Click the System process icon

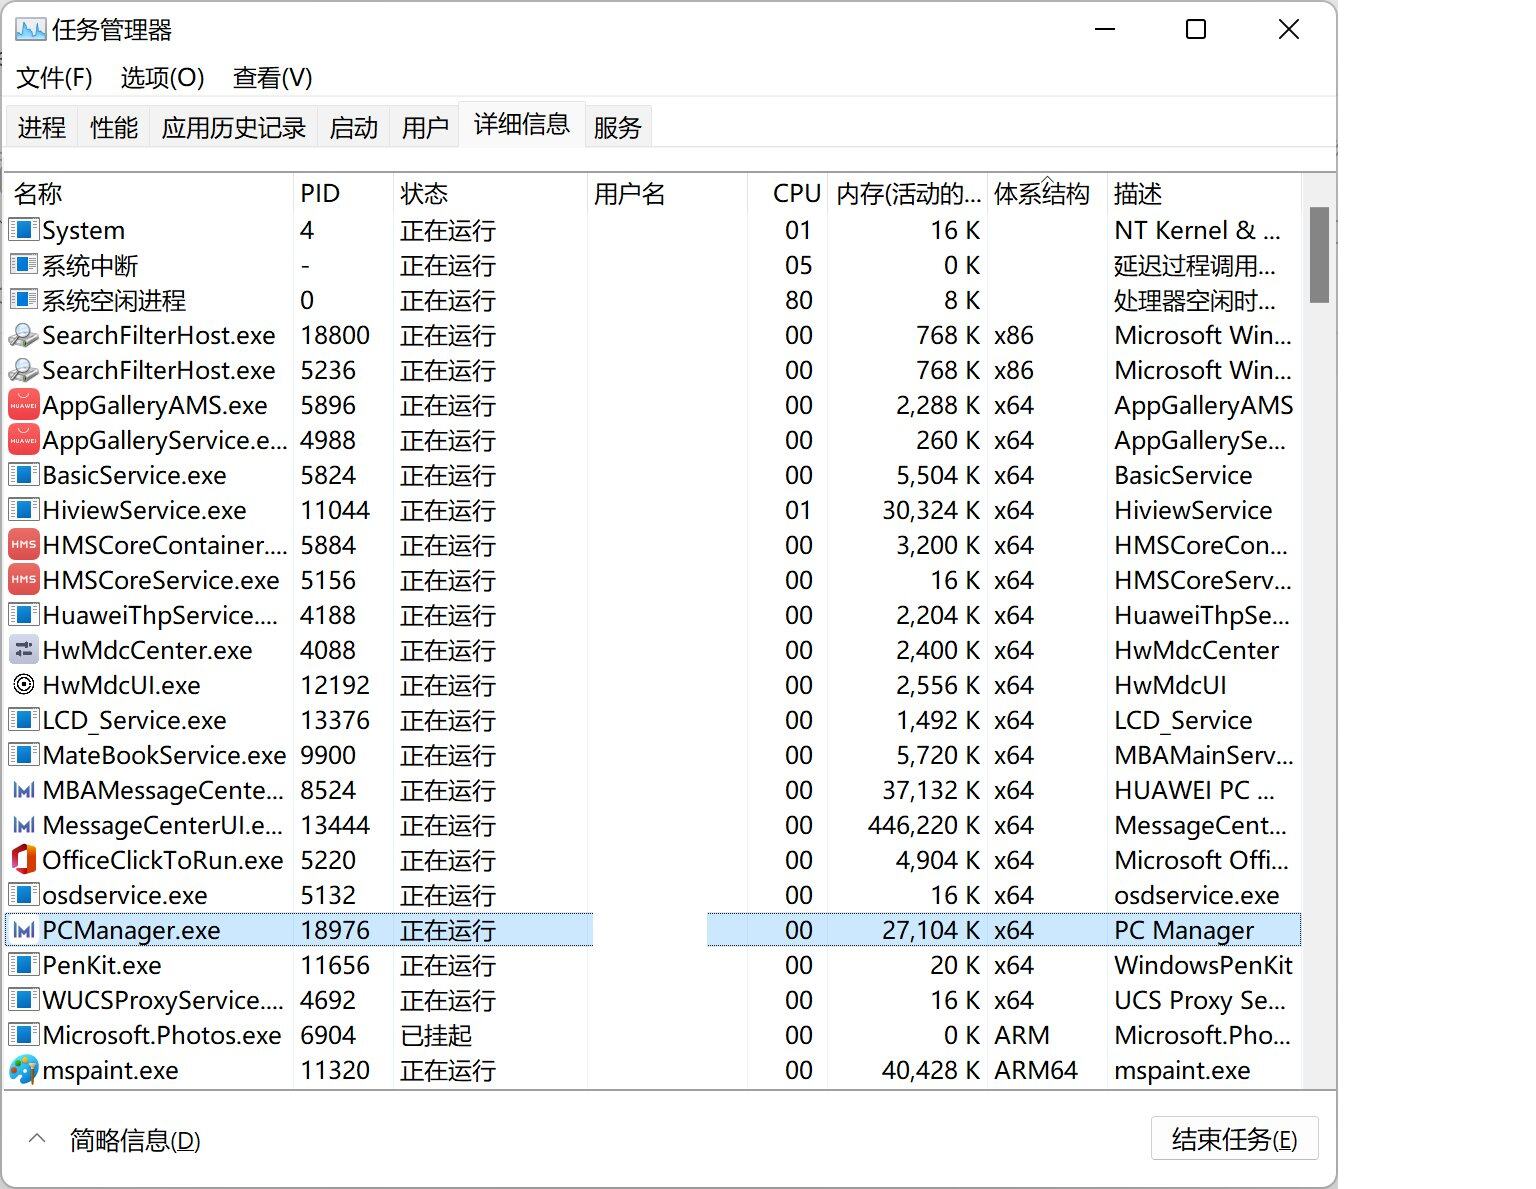click(x=24, y=230)
